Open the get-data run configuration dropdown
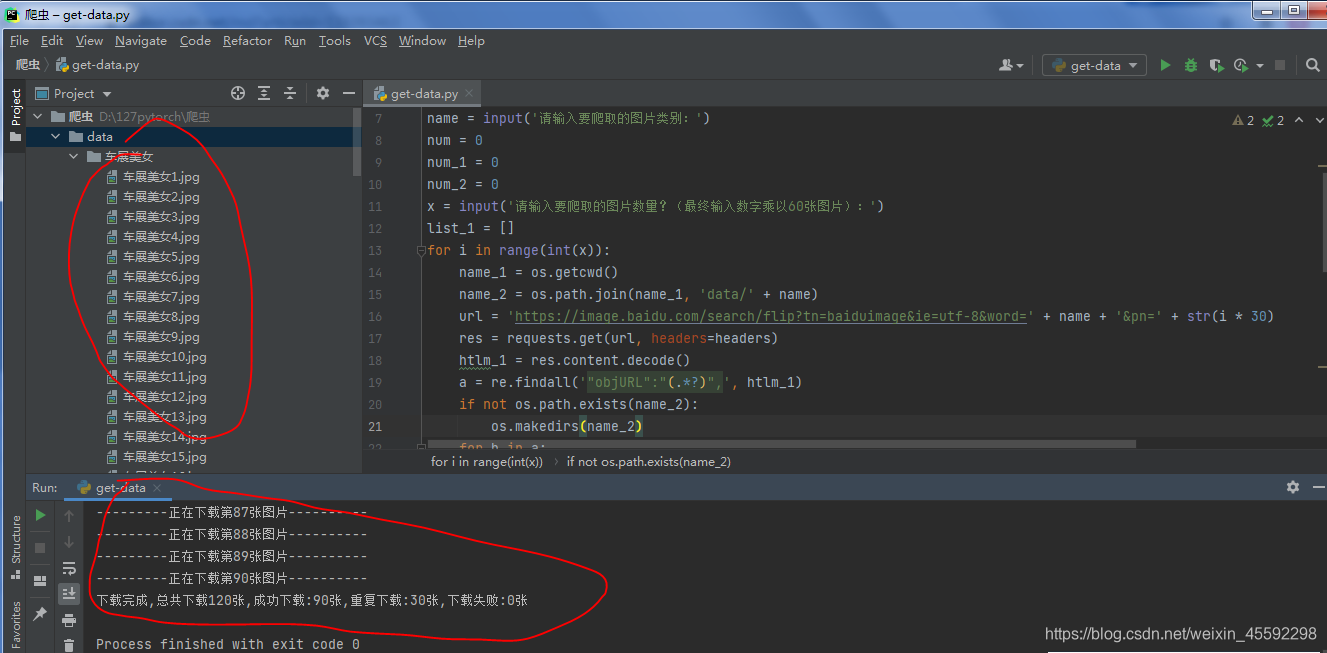Image resolution: width=1327 pixels, height=653 pixels. click(x=1095, y=65)
